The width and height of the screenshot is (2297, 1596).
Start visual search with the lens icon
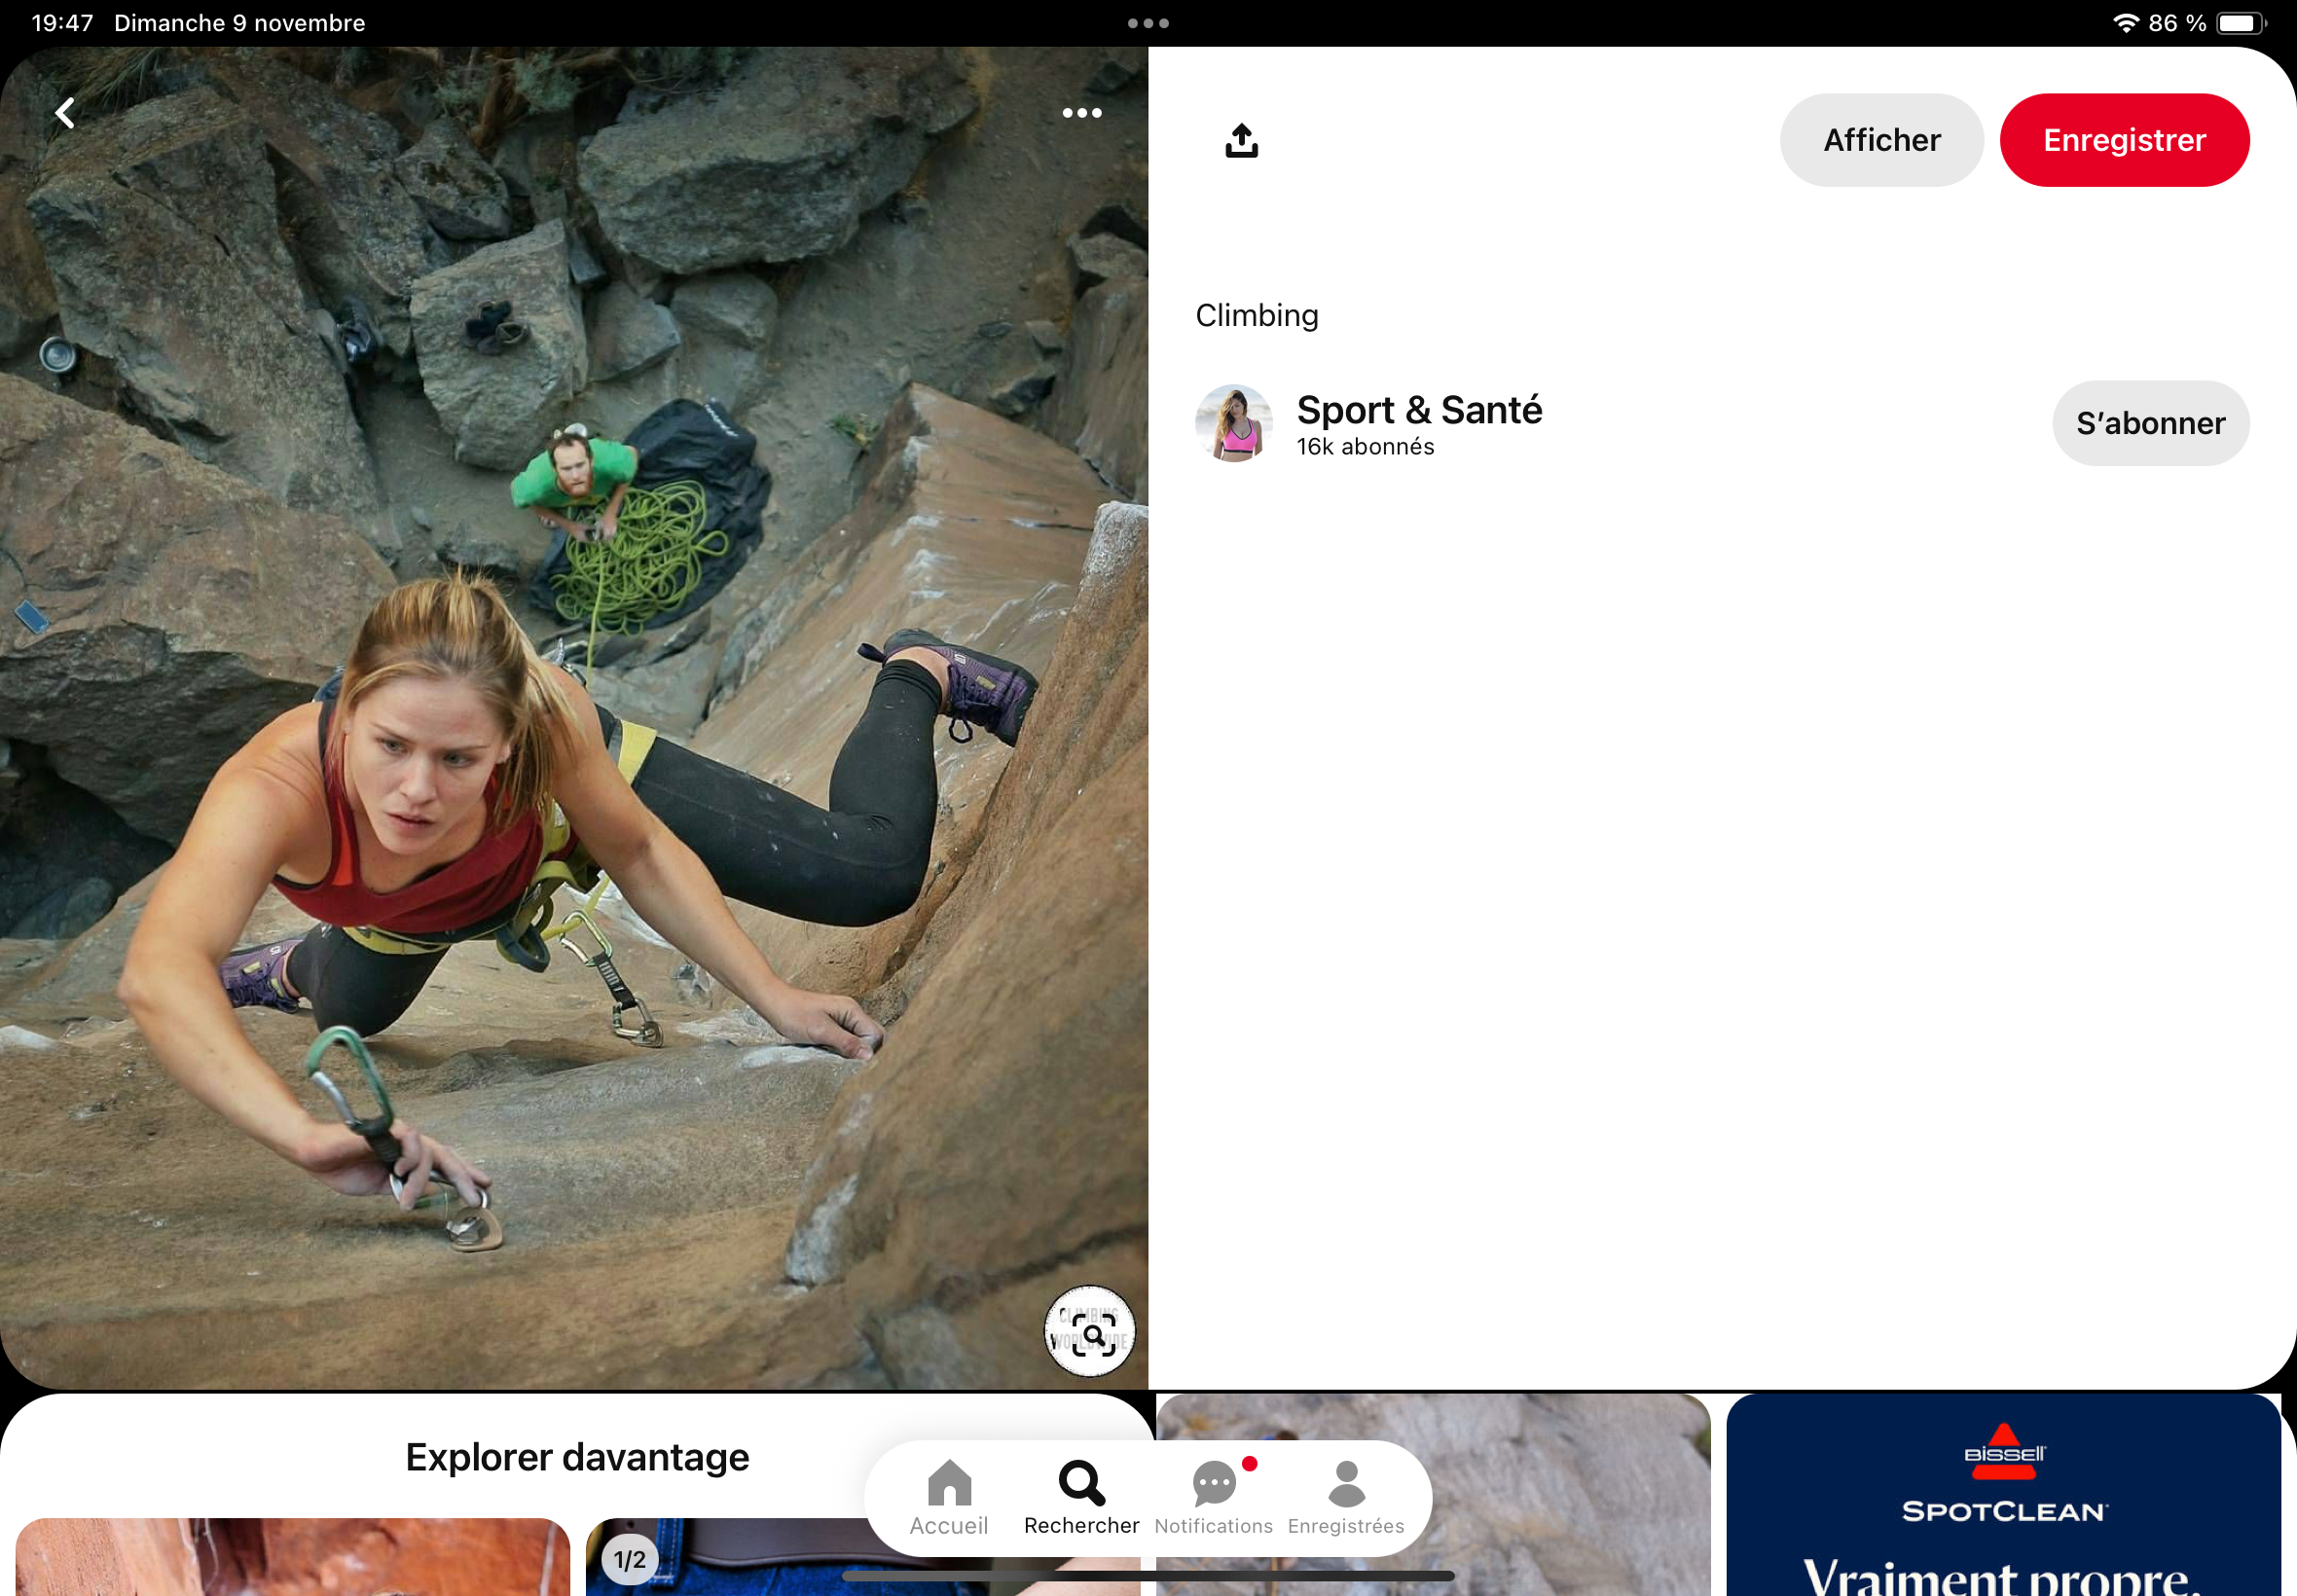1090,1333
